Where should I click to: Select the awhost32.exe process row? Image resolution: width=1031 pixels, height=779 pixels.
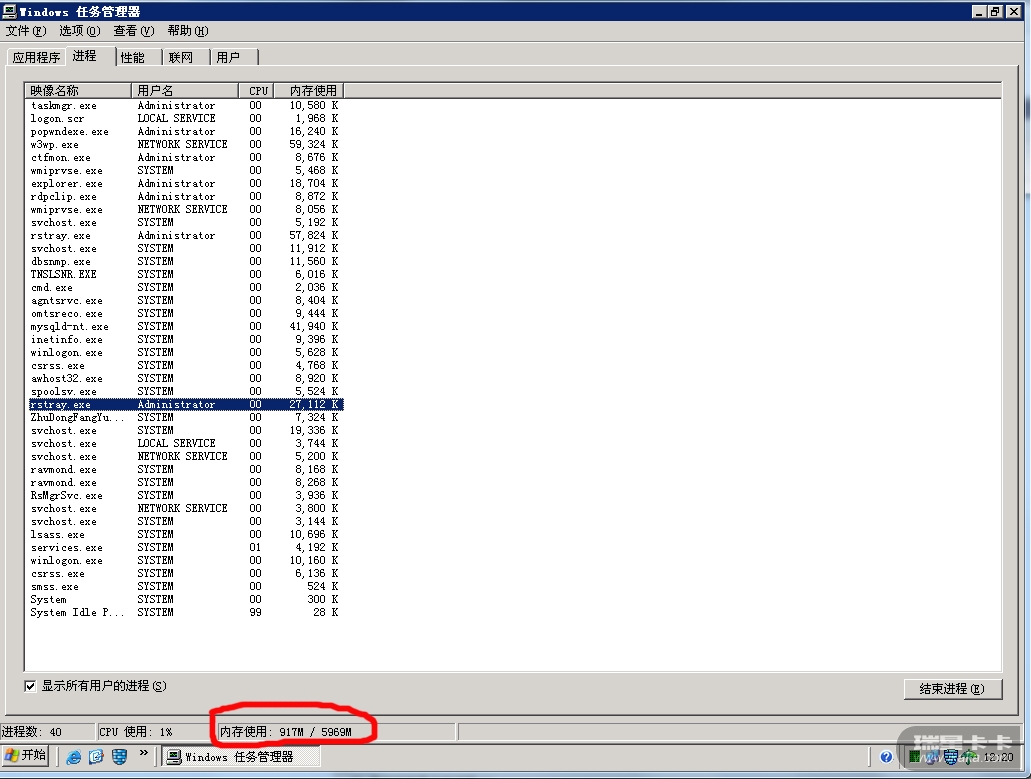[185, 379]
